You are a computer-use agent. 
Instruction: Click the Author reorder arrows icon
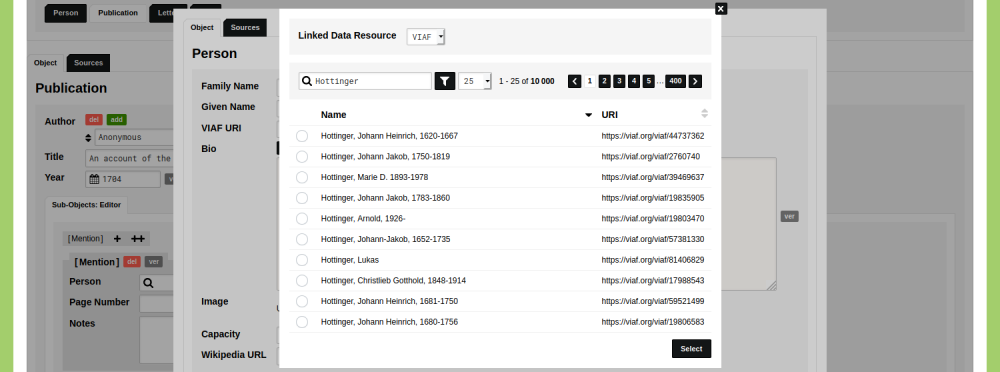[89, 137]
